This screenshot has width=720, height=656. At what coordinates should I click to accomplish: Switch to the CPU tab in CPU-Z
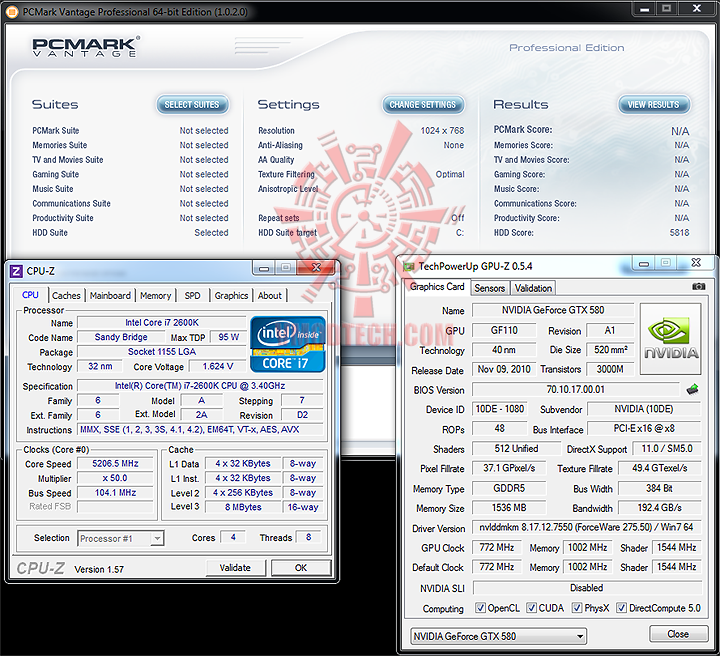tap(30, 295)
